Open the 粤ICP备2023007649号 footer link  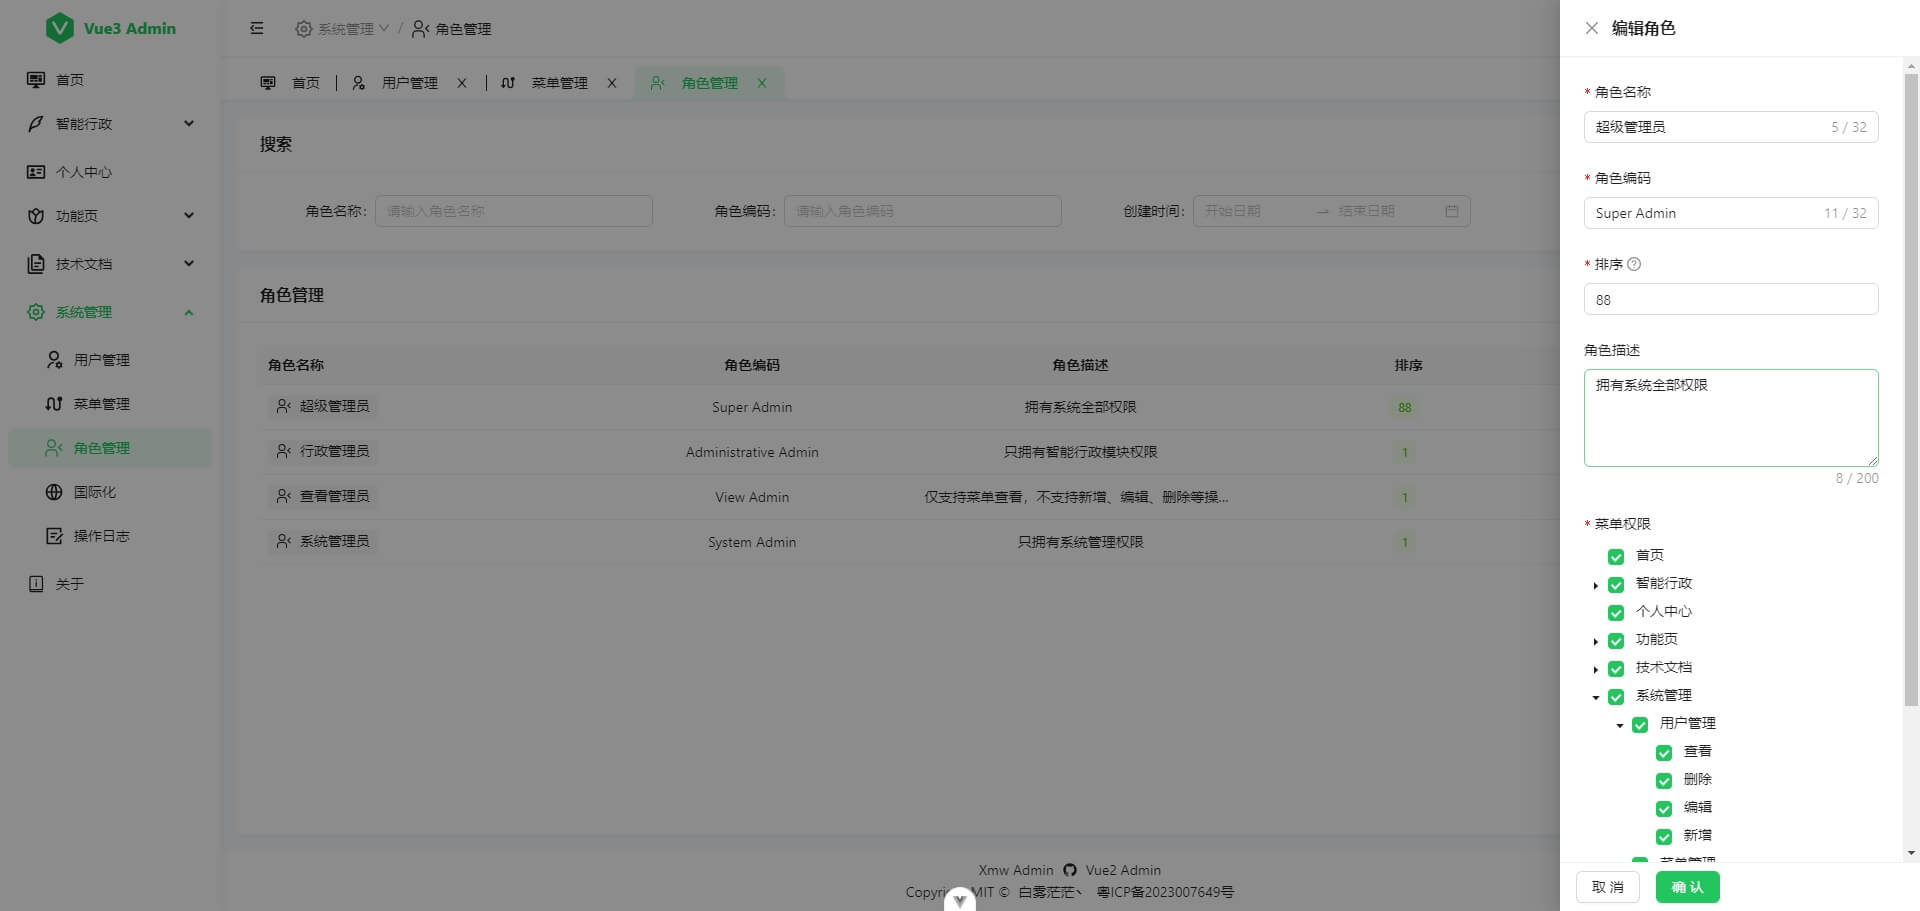[x=1165, y=892]
